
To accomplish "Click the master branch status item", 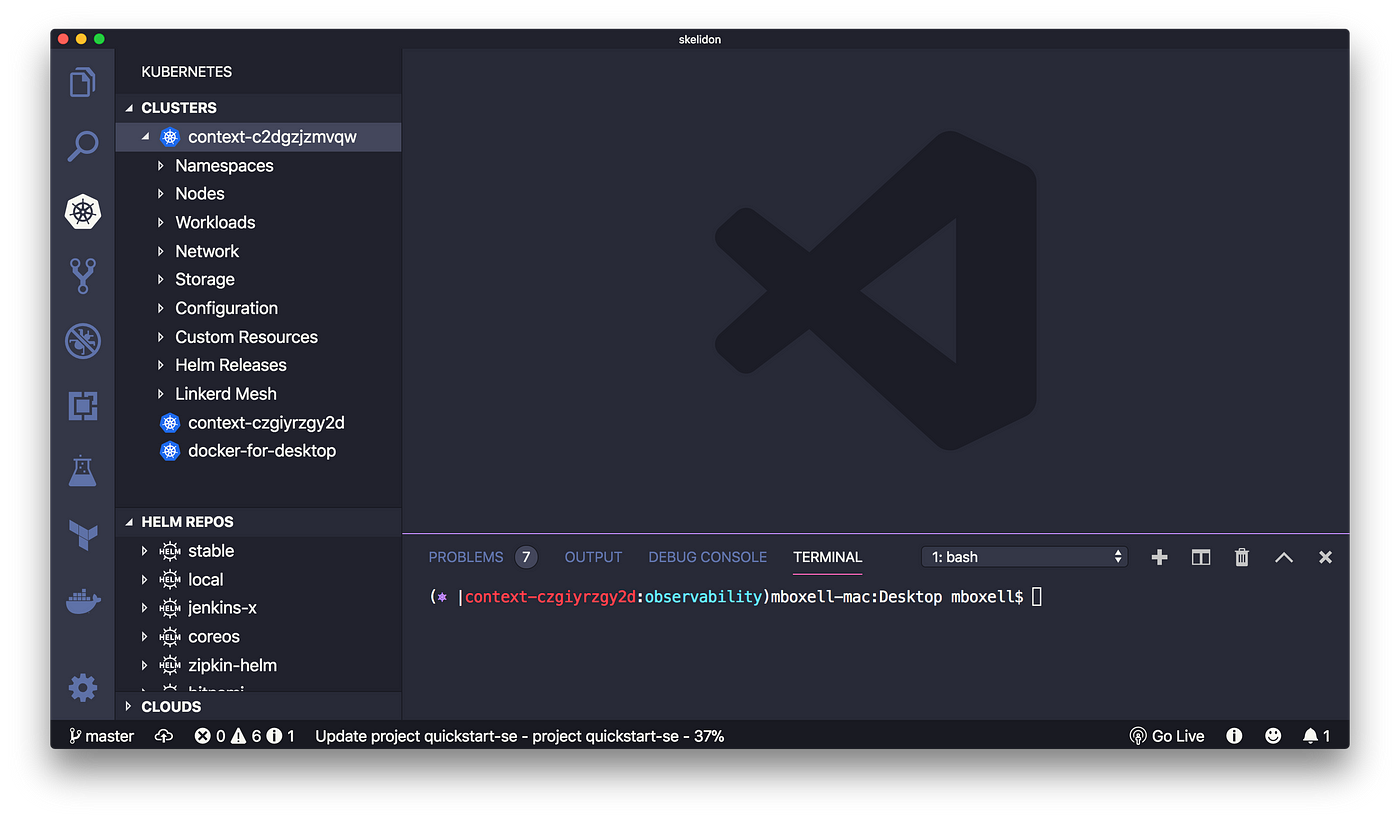I will (x=101, y=736).
